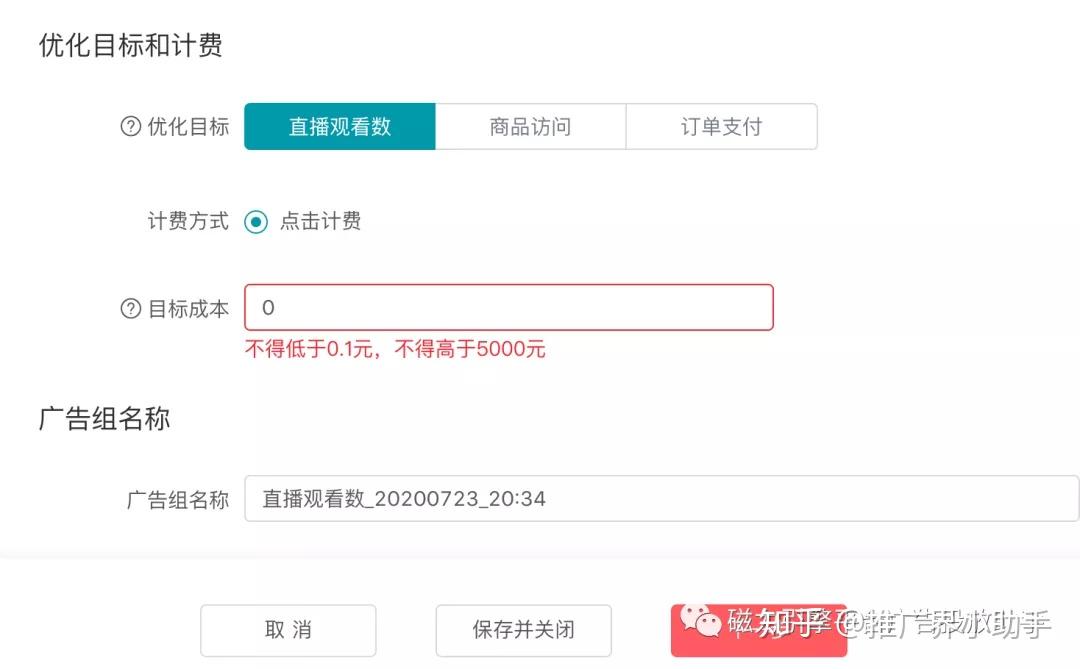Choose the 订单支付 optimization goal

[x=721, y=127]
